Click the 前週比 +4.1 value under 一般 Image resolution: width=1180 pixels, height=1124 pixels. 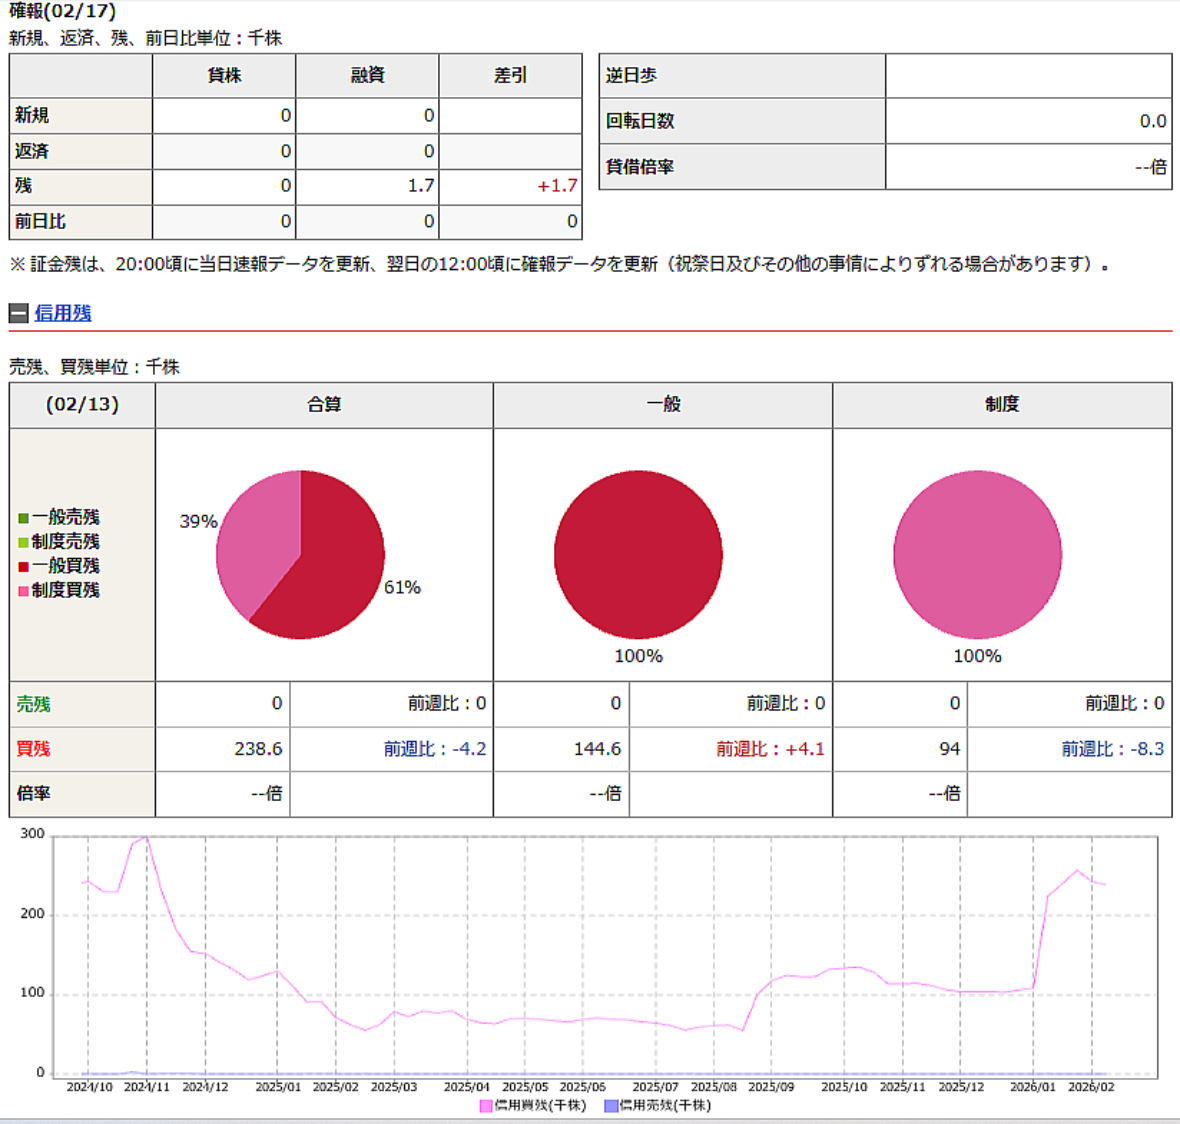[x=770, y=749]
